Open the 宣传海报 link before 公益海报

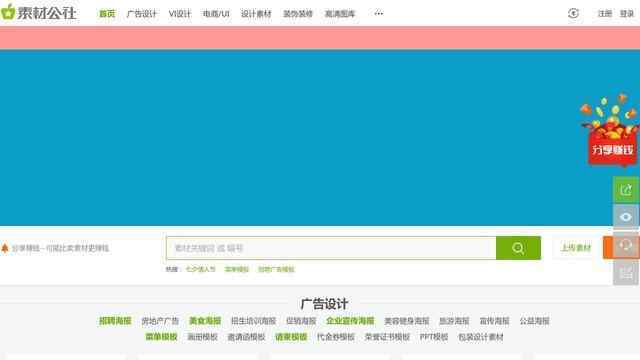click(x=494, y=321)
